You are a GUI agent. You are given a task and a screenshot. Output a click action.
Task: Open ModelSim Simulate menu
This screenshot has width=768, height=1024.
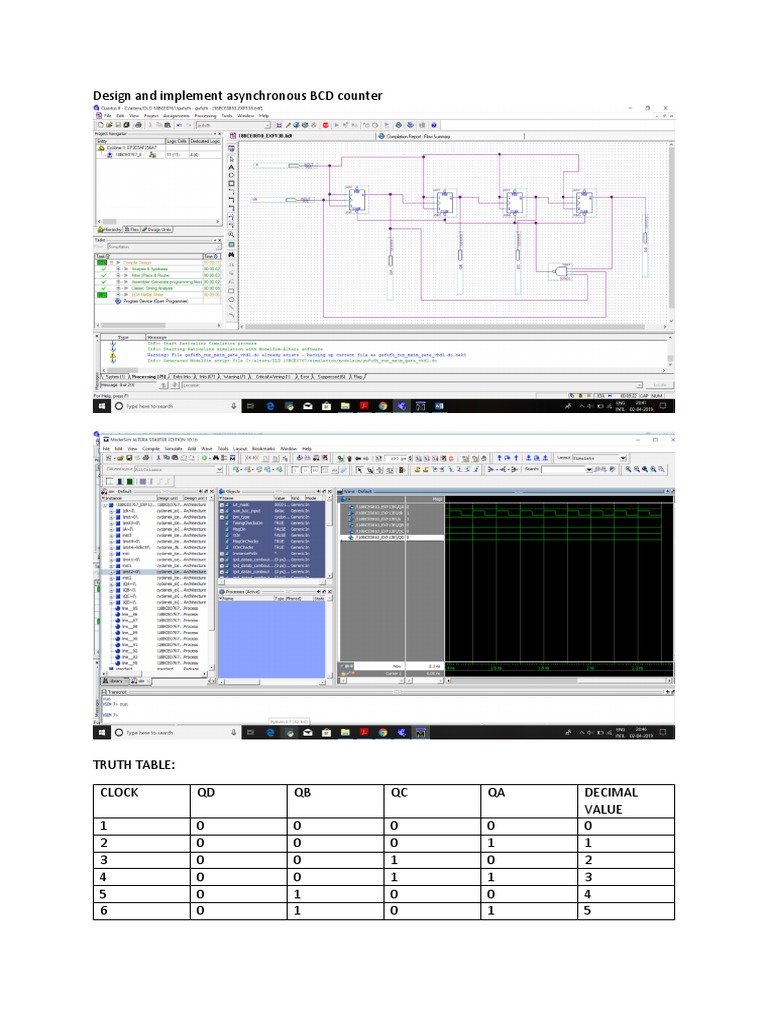pyautogui.click(x=173, y=449)
